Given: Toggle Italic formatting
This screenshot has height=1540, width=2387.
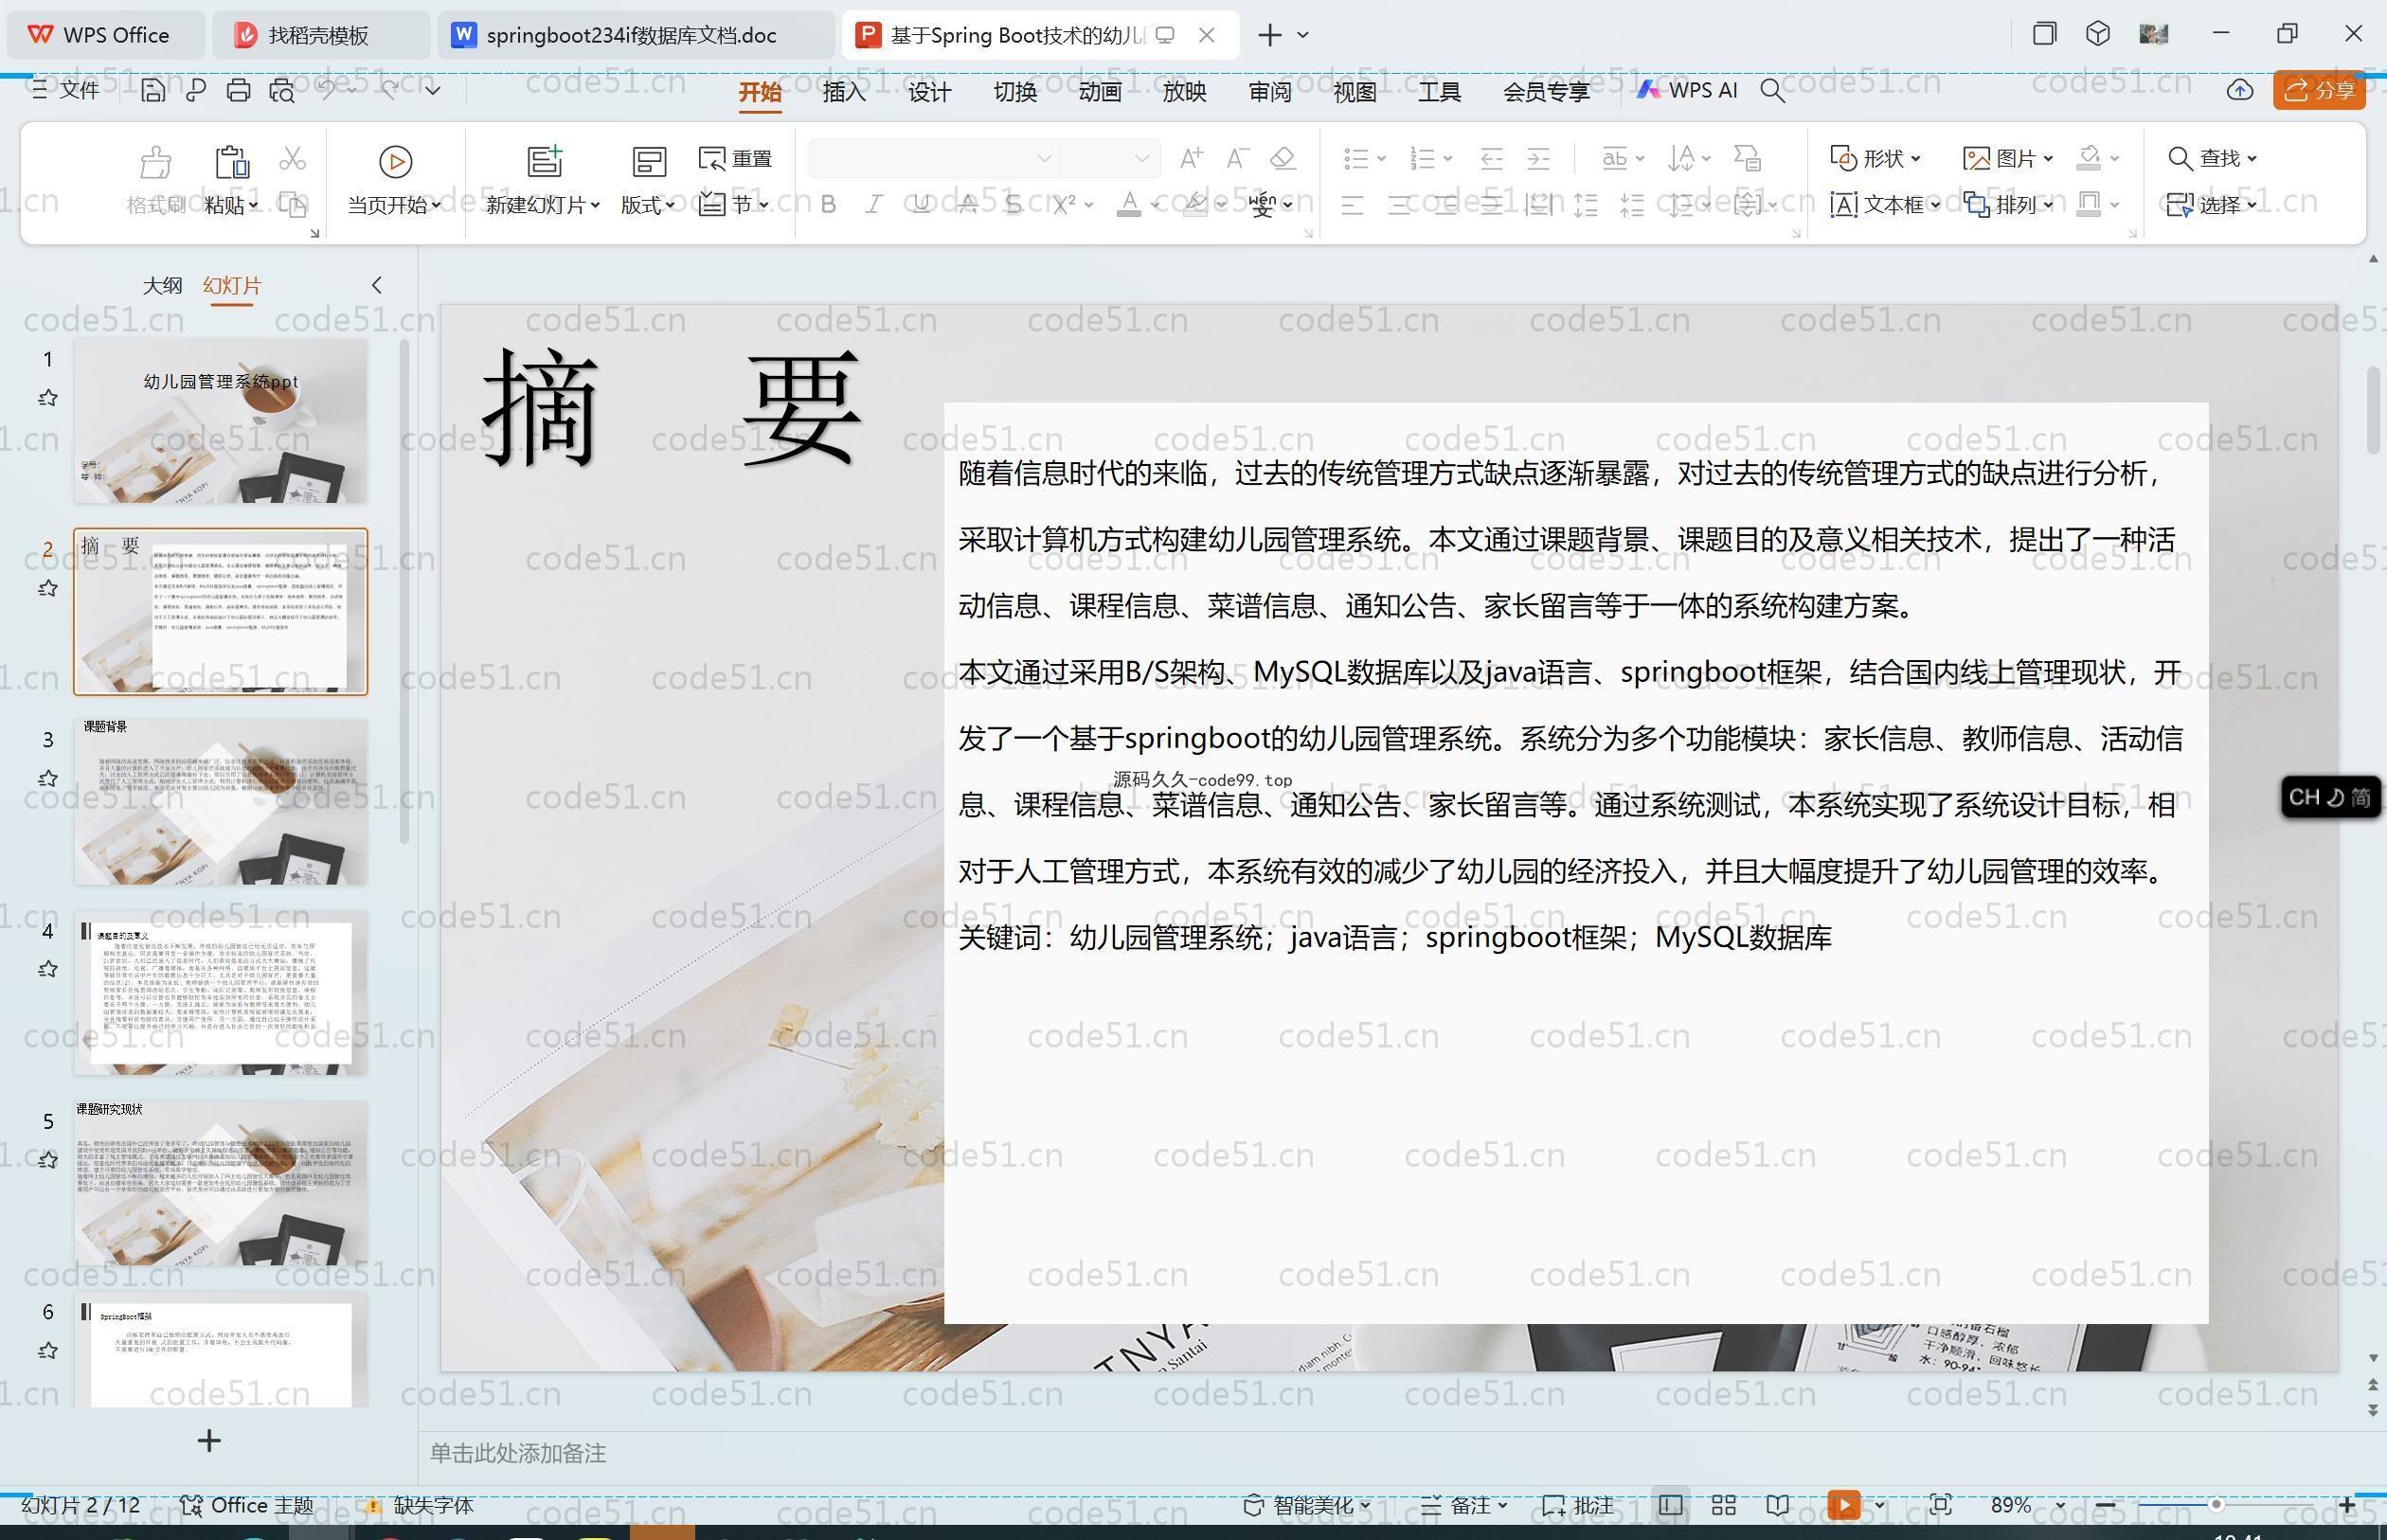Looking at the screenshot, I should 874,204.
